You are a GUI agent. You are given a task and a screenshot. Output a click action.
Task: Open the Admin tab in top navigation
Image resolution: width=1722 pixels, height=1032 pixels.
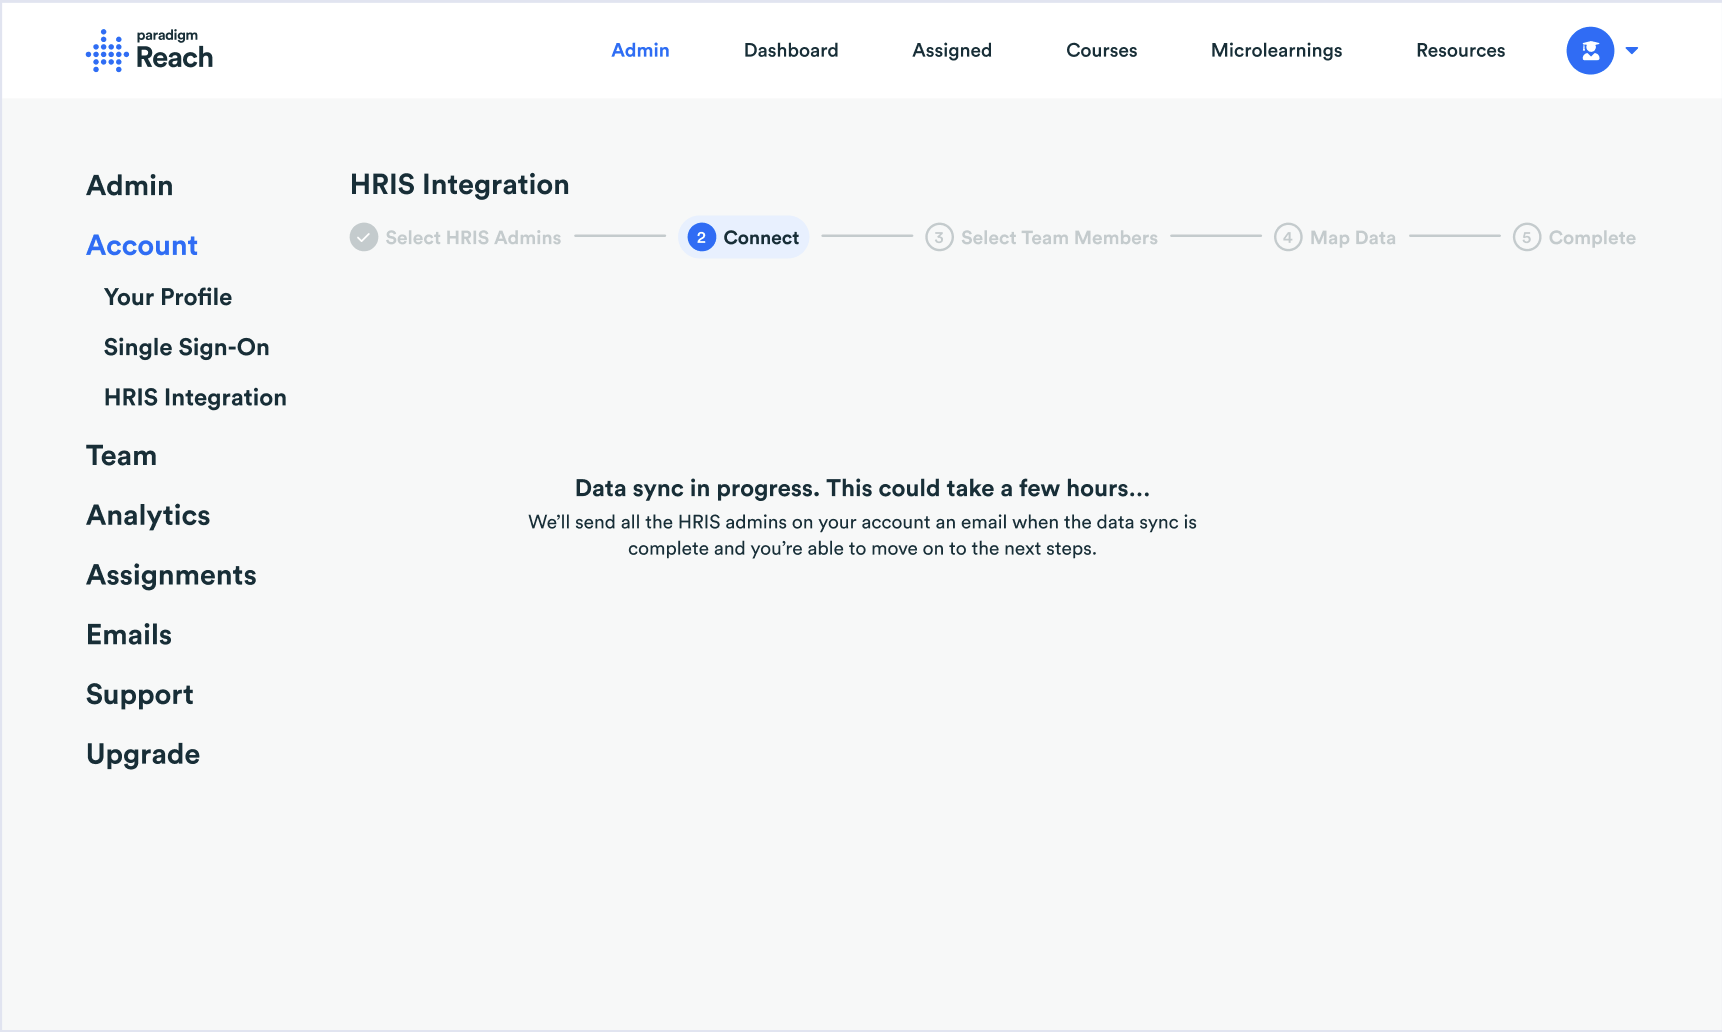point(640,50)
